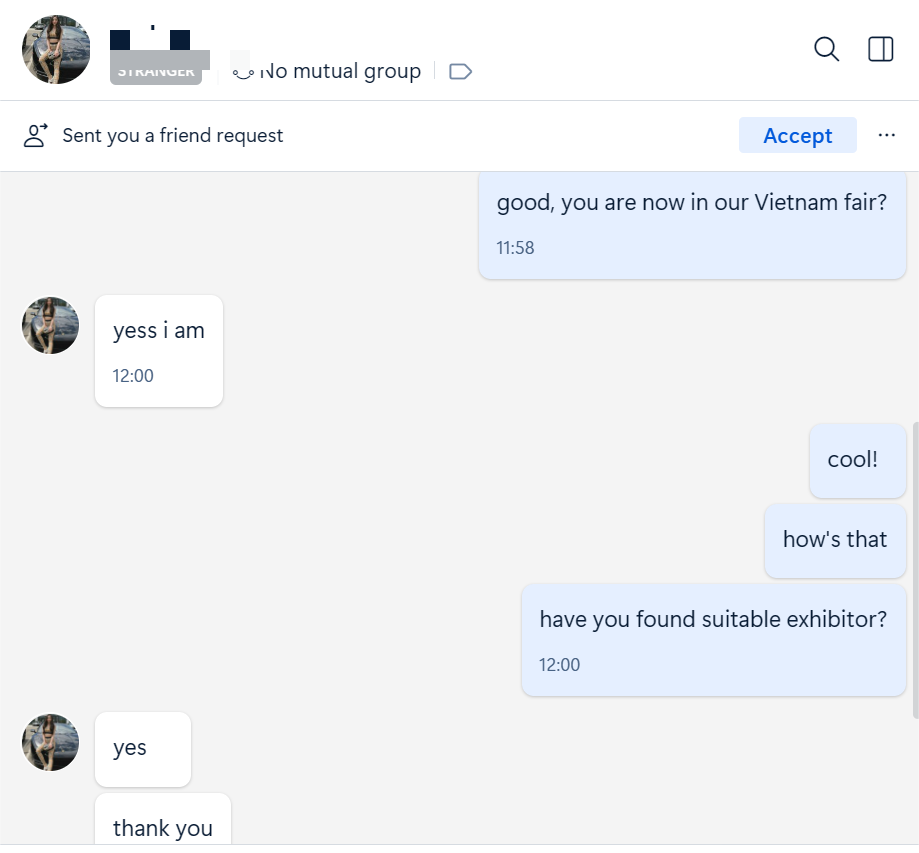
Task: Click the friend request person icon
Action: [36, 136]
